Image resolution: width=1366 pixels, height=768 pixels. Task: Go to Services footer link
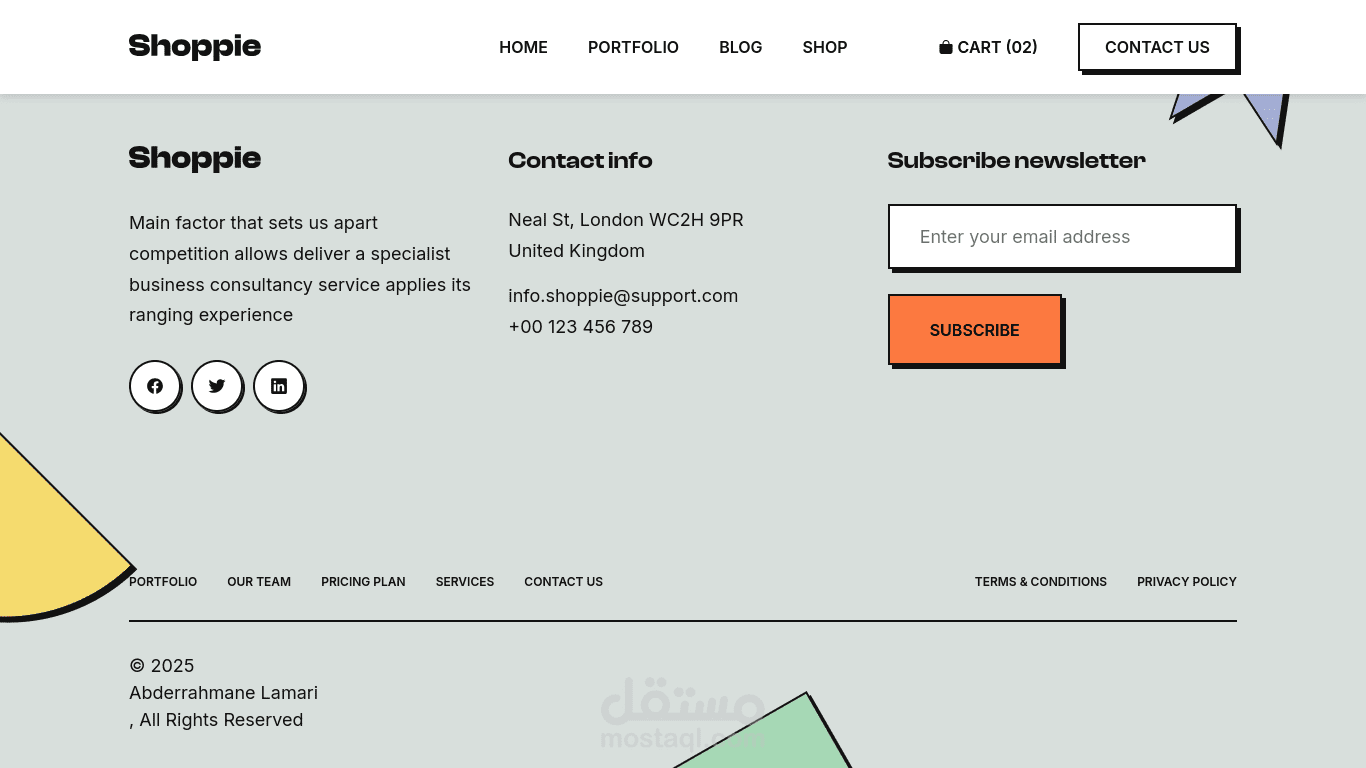click(465, 582)
